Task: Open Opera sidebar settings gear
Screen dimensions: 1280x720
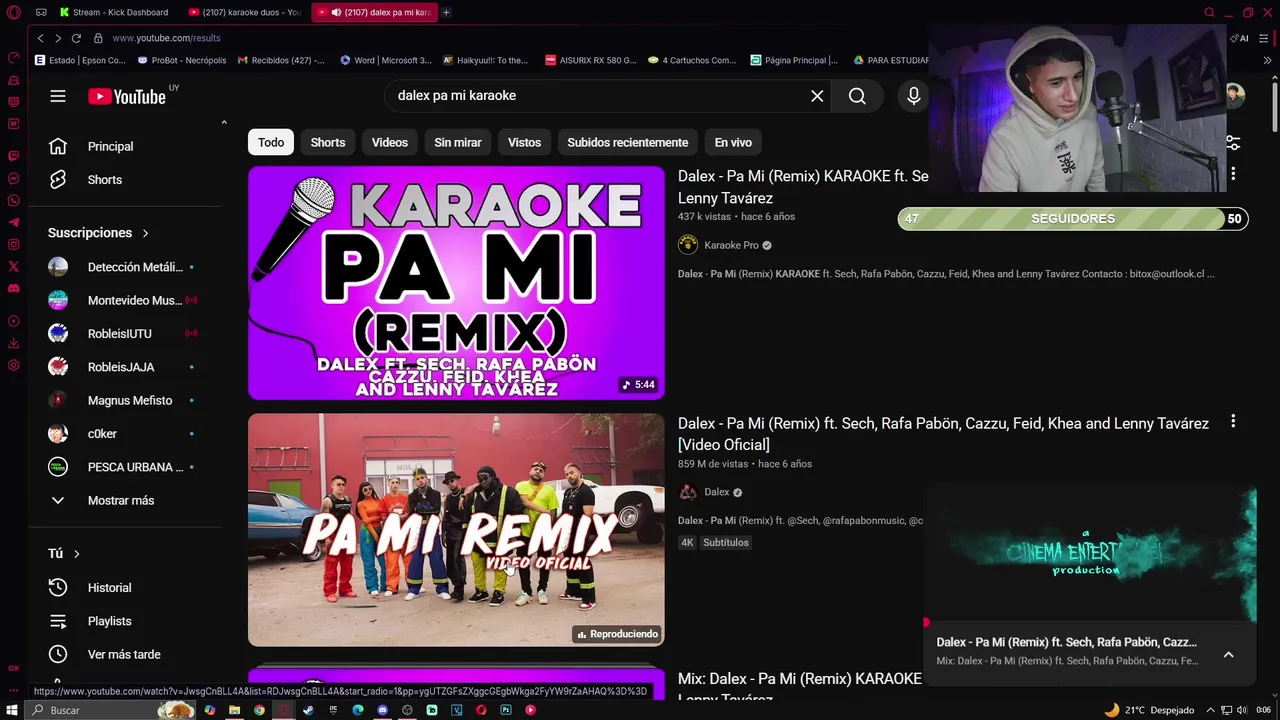Action: (14, 365)
